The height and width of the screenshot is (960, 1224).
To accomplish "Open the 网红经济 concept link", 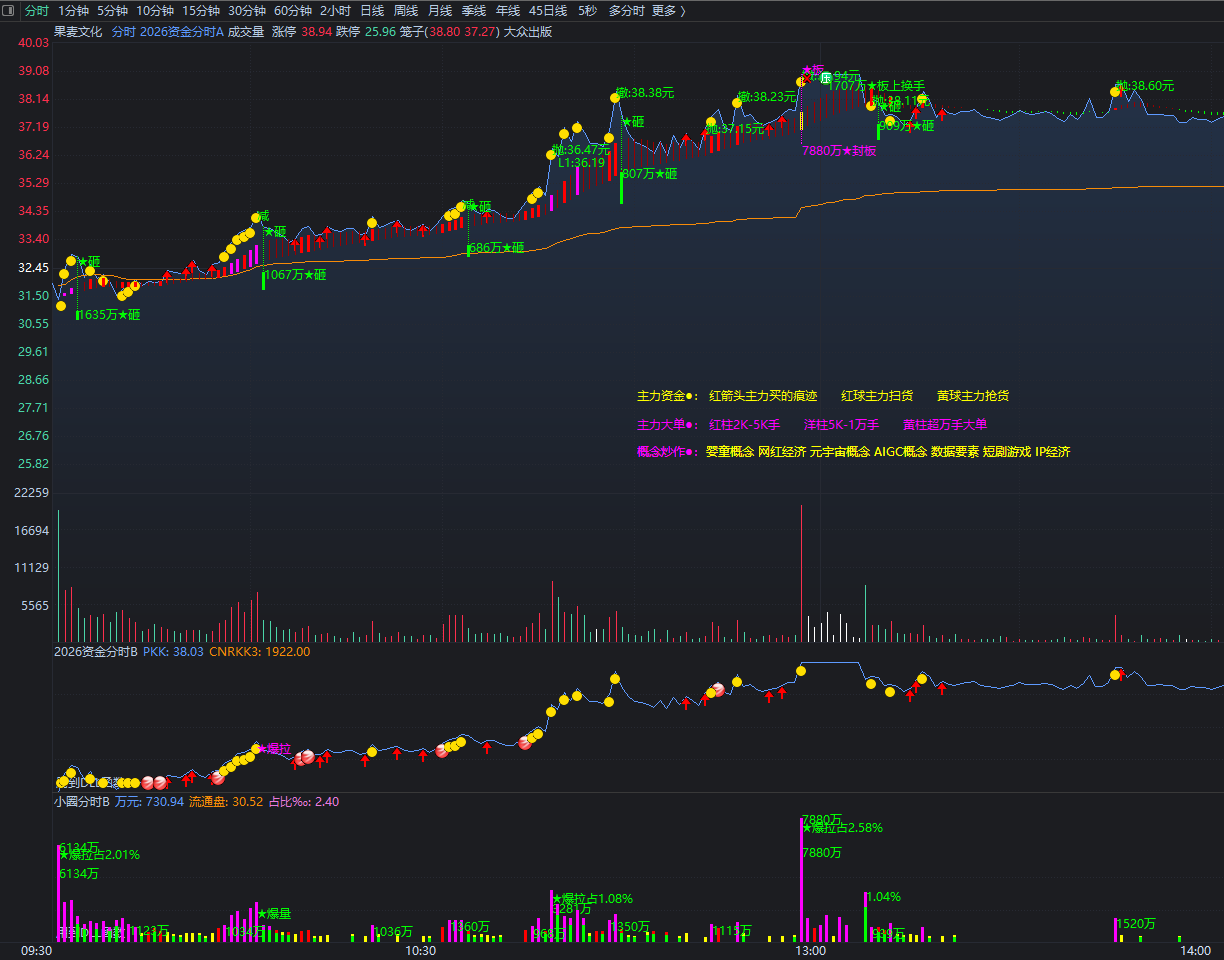I will [x=782, y=452].
